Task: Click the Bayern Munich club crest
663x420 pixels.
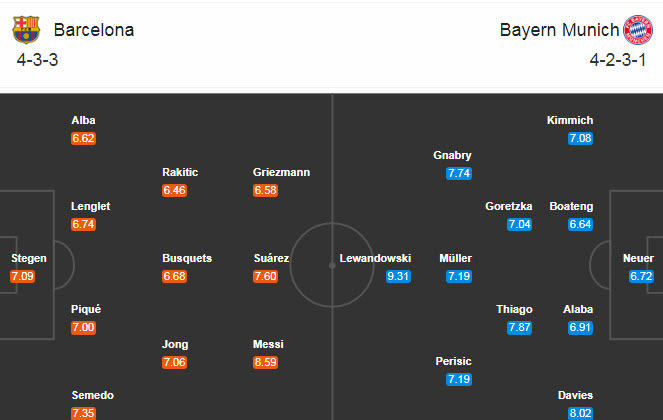Action: tap(637, 30)
